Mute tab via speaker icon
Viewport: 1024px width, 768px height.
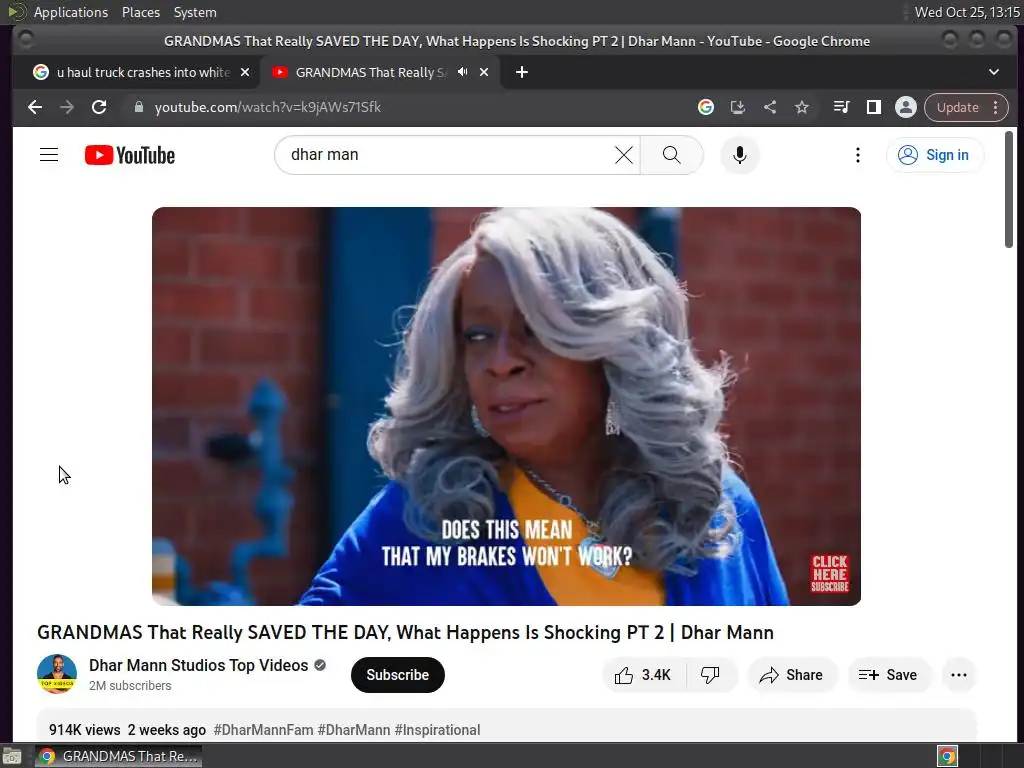click(462, 72)
